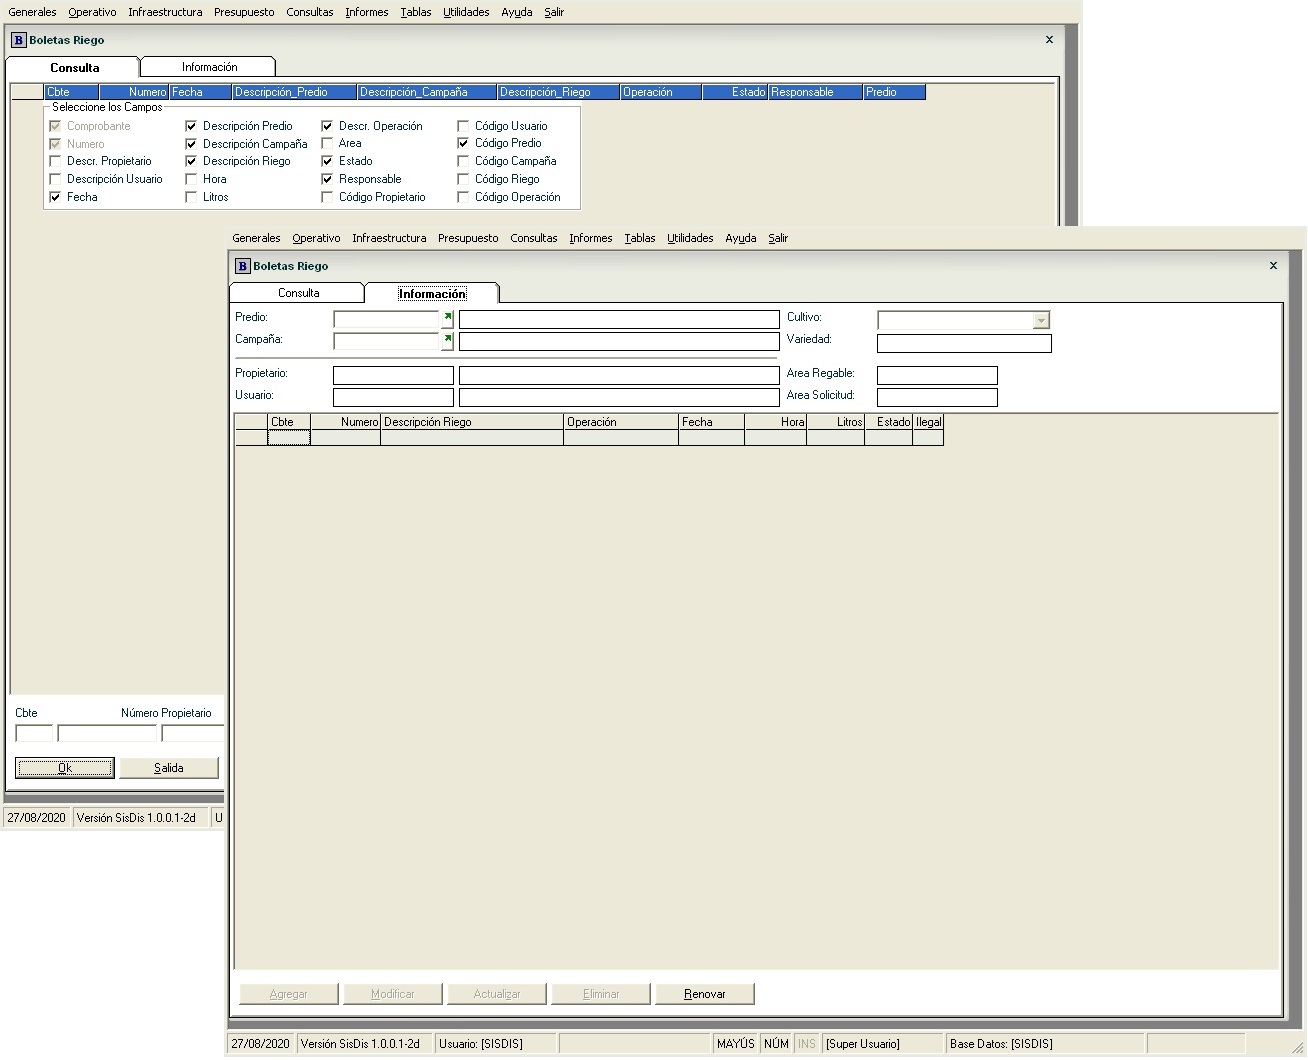The width and height of the screenshot is (1308, 1060).
Task: Open the Información tab in back window
Action: coord(209,67)
